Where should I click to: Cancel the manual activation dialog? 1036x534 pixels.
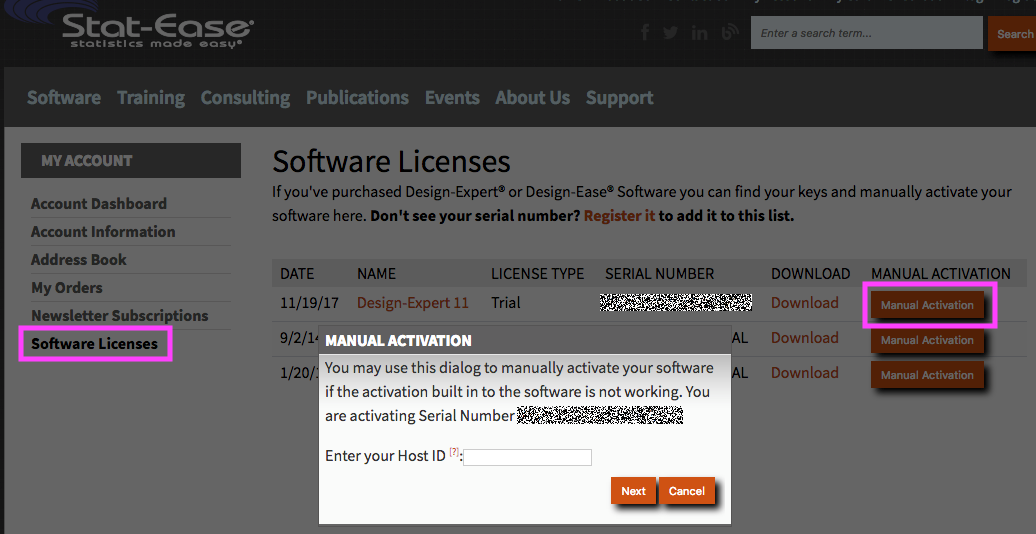tap(686, 491)
